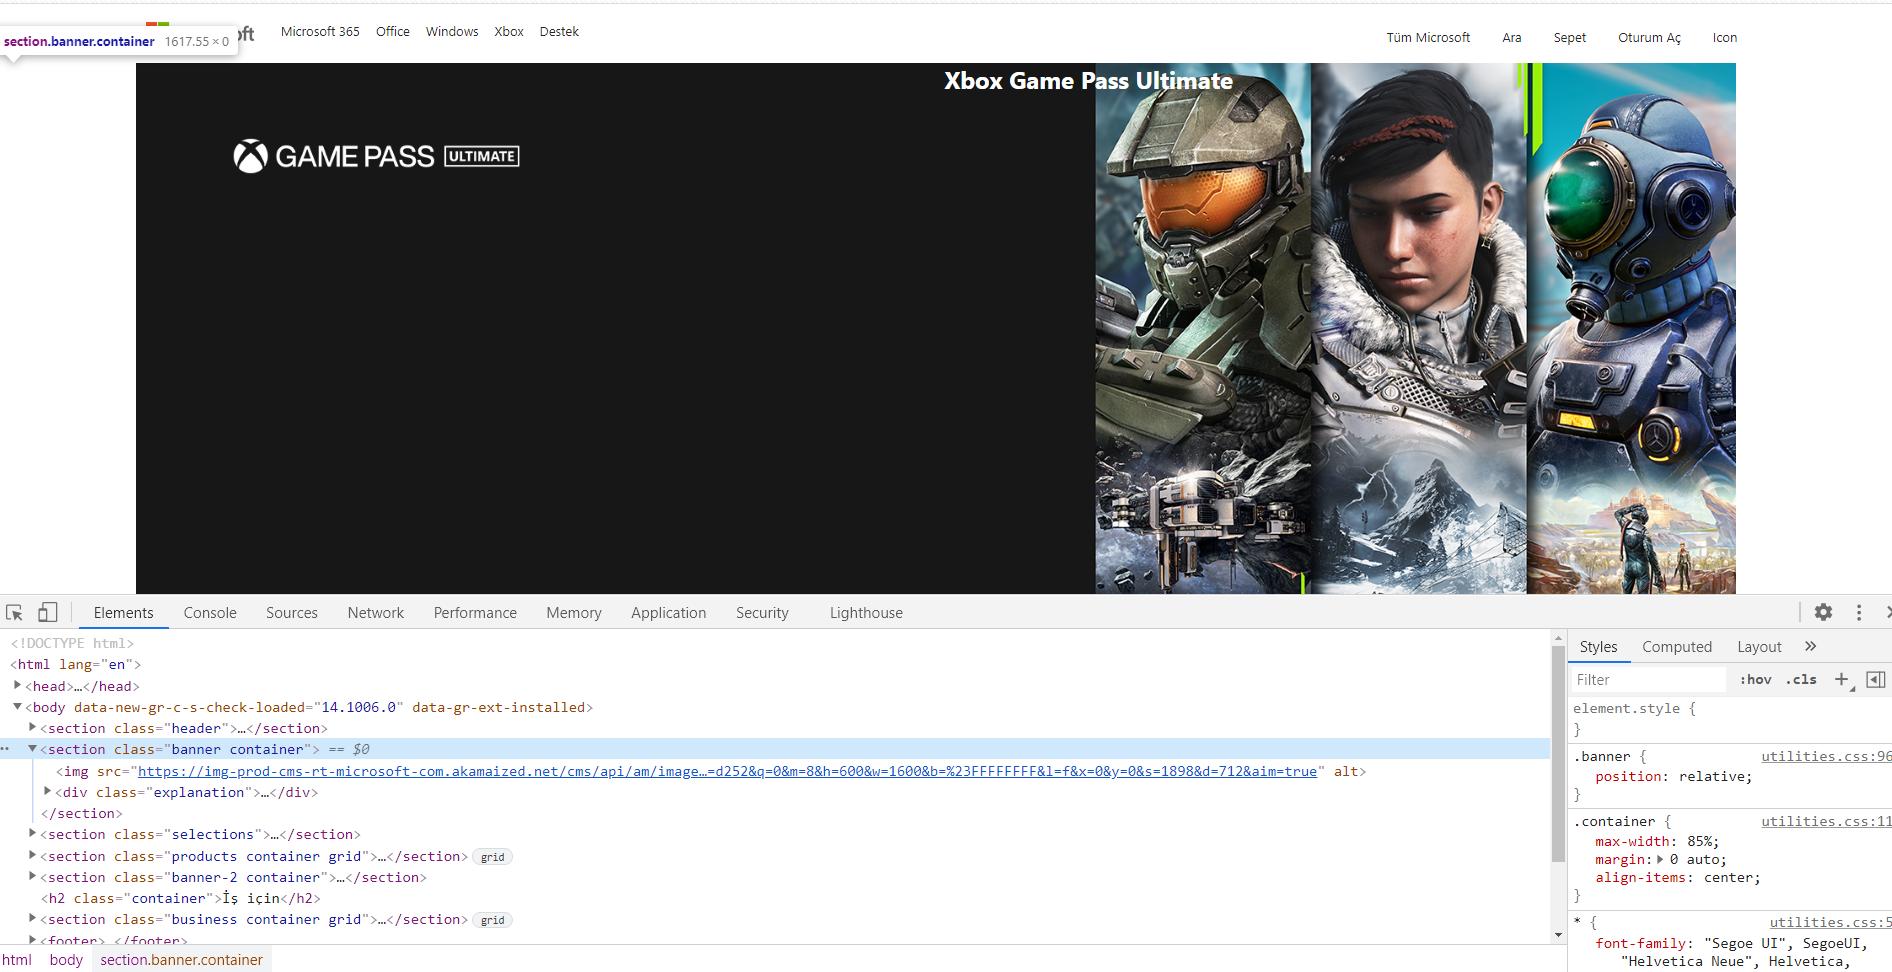Collapse the banner container section node
Screen dimensions: 1892x972
[x=32, y=748]
